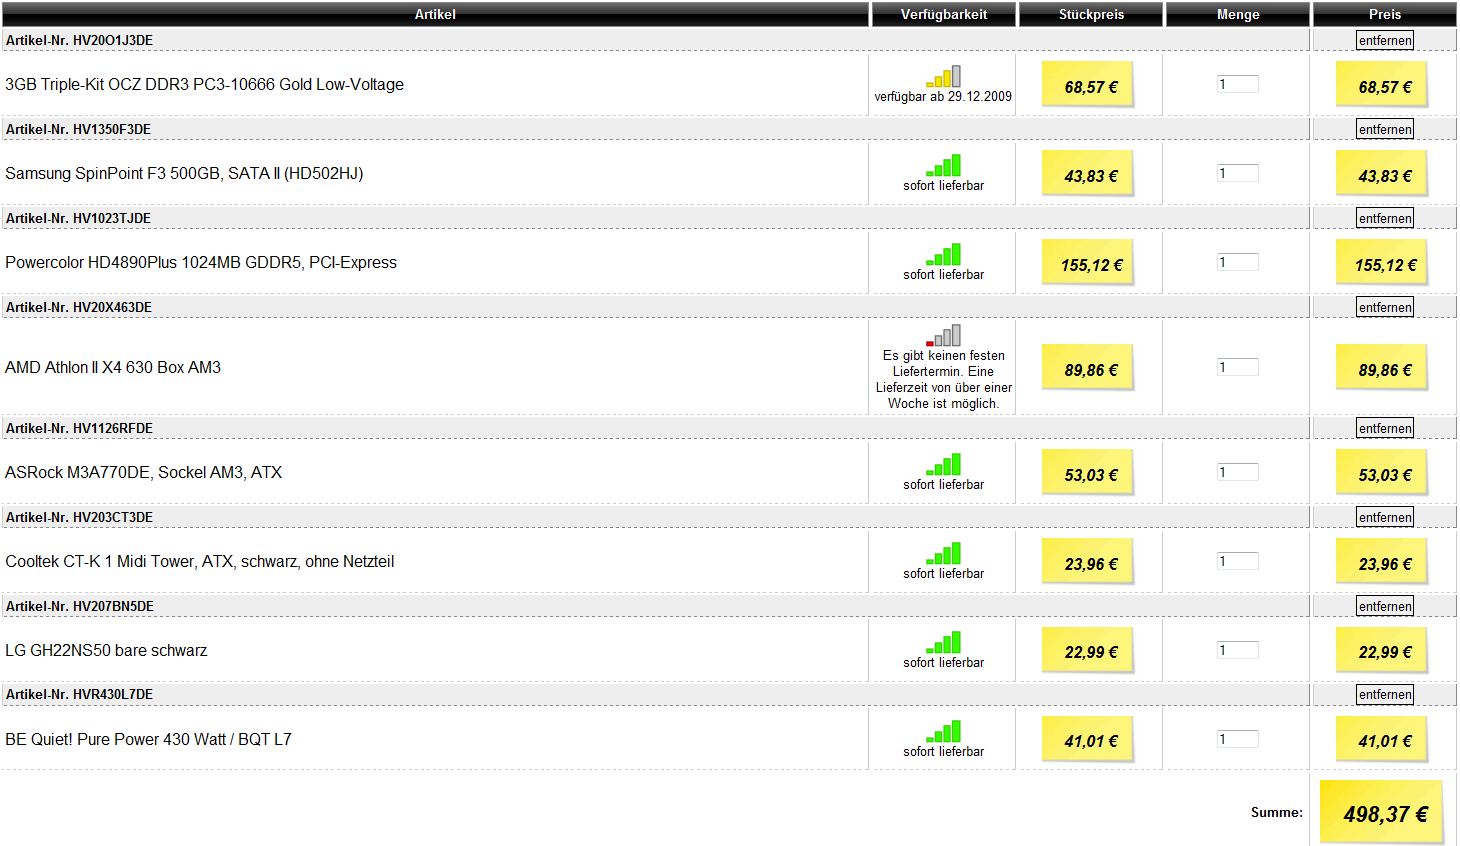Click unit price 68,57 € in Stückpreis column
Screen dimensions: 1460x846
(x=1088, y=84)
